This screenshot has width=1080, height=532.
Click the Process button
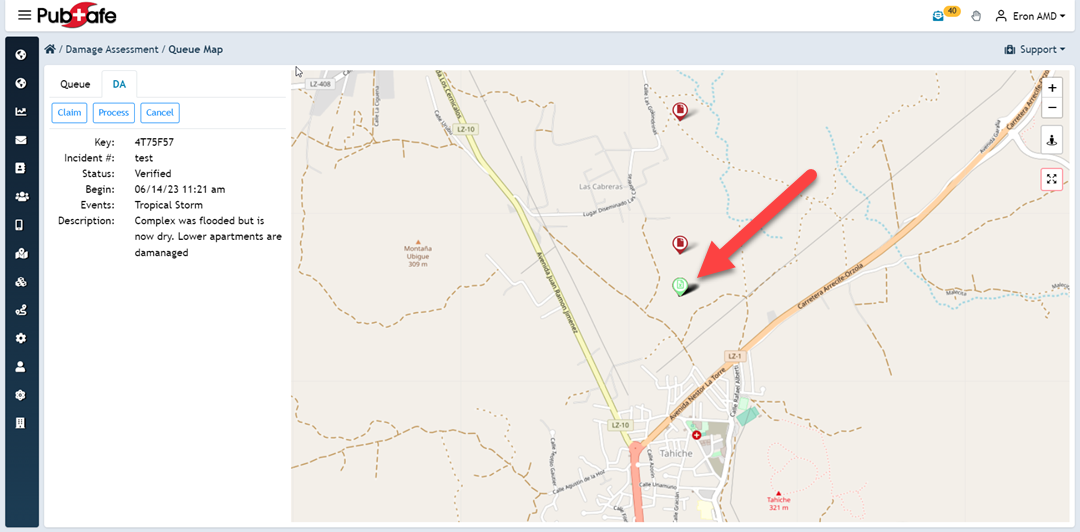(114, 113)
